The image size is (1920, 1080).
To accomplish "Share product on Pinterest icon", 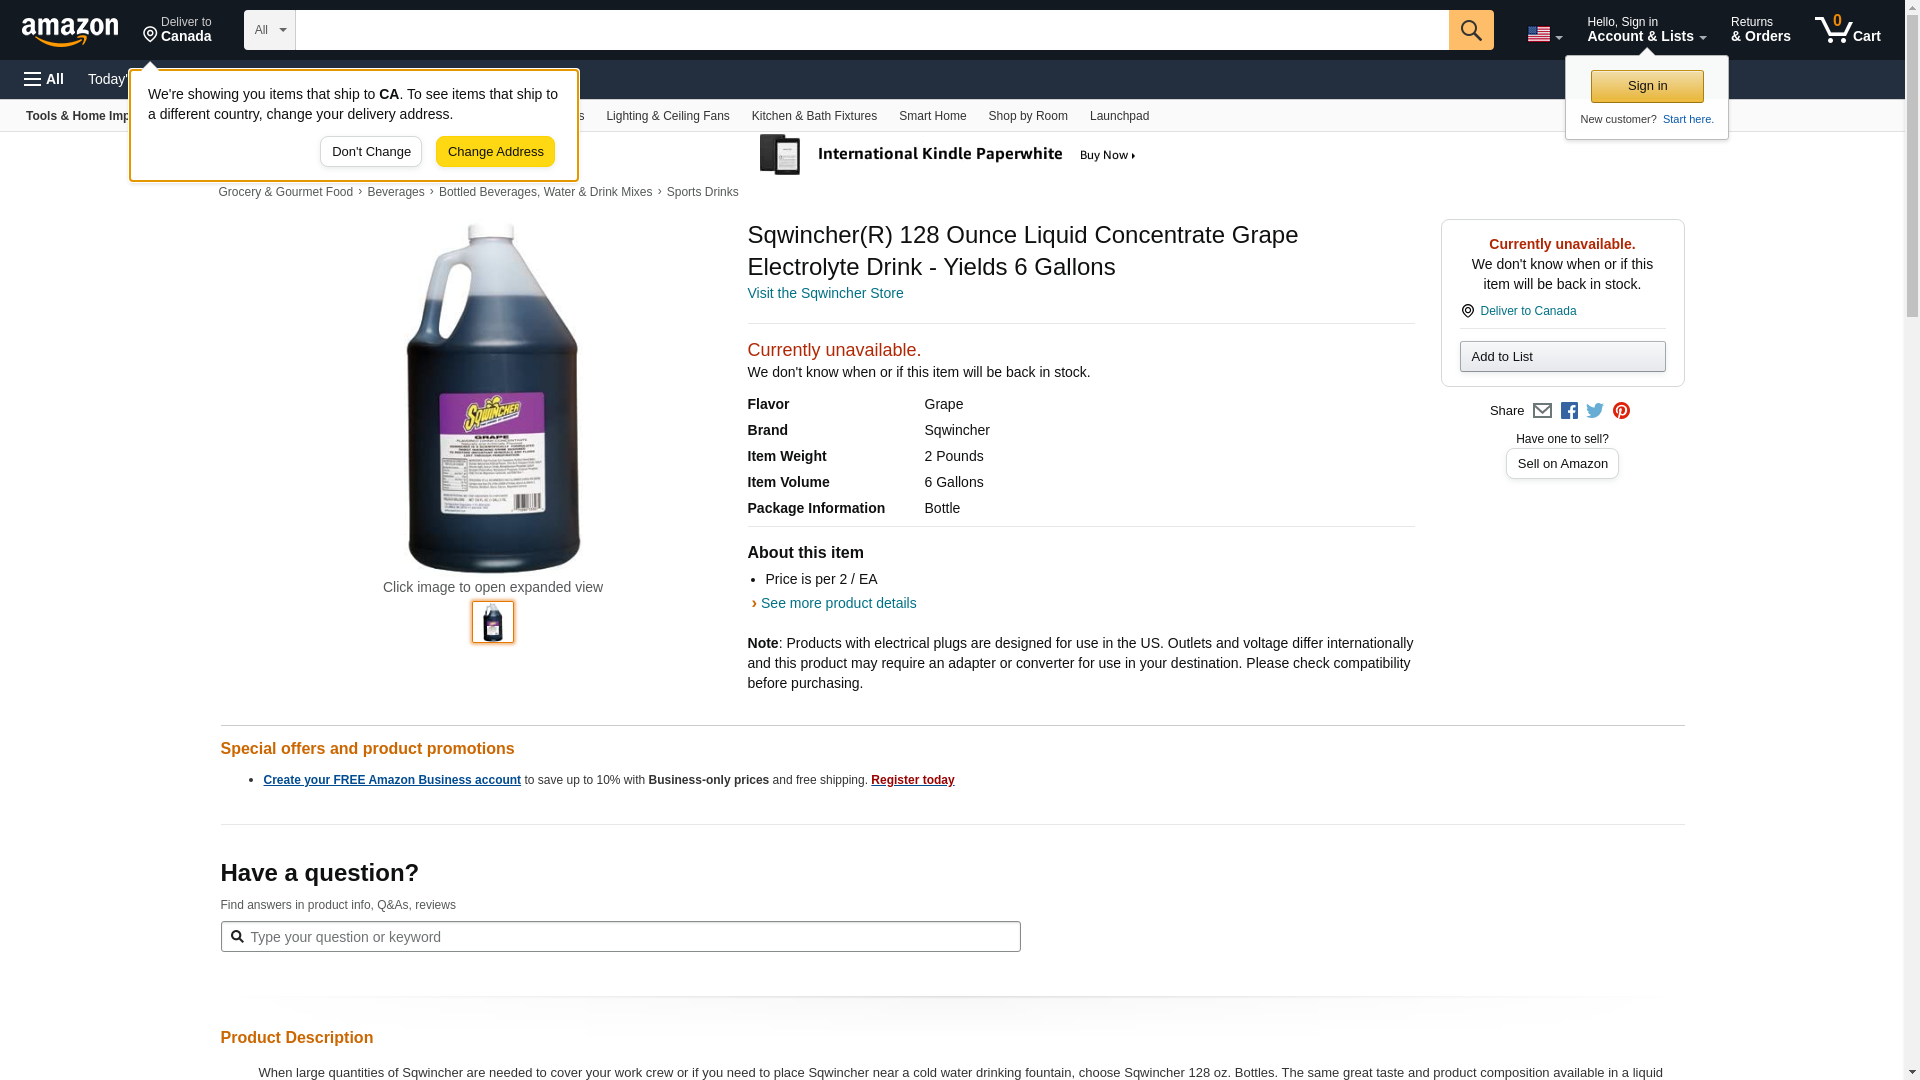I will click(x=1621, y=411).
